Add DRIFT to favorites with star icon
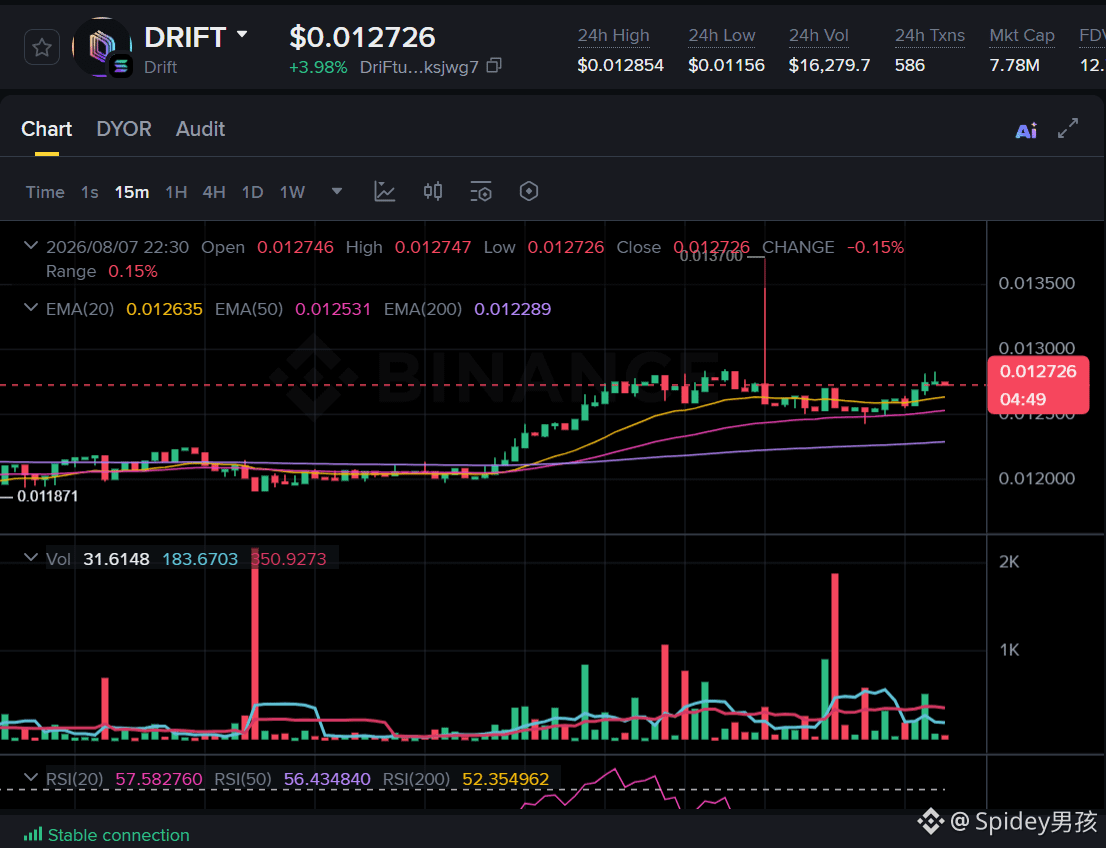 coord(42,48)
